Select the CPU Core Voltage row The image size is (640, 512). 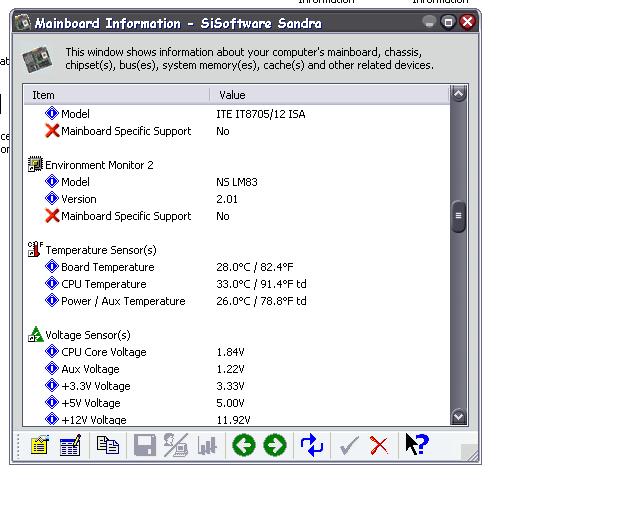(x=237, y=352)
